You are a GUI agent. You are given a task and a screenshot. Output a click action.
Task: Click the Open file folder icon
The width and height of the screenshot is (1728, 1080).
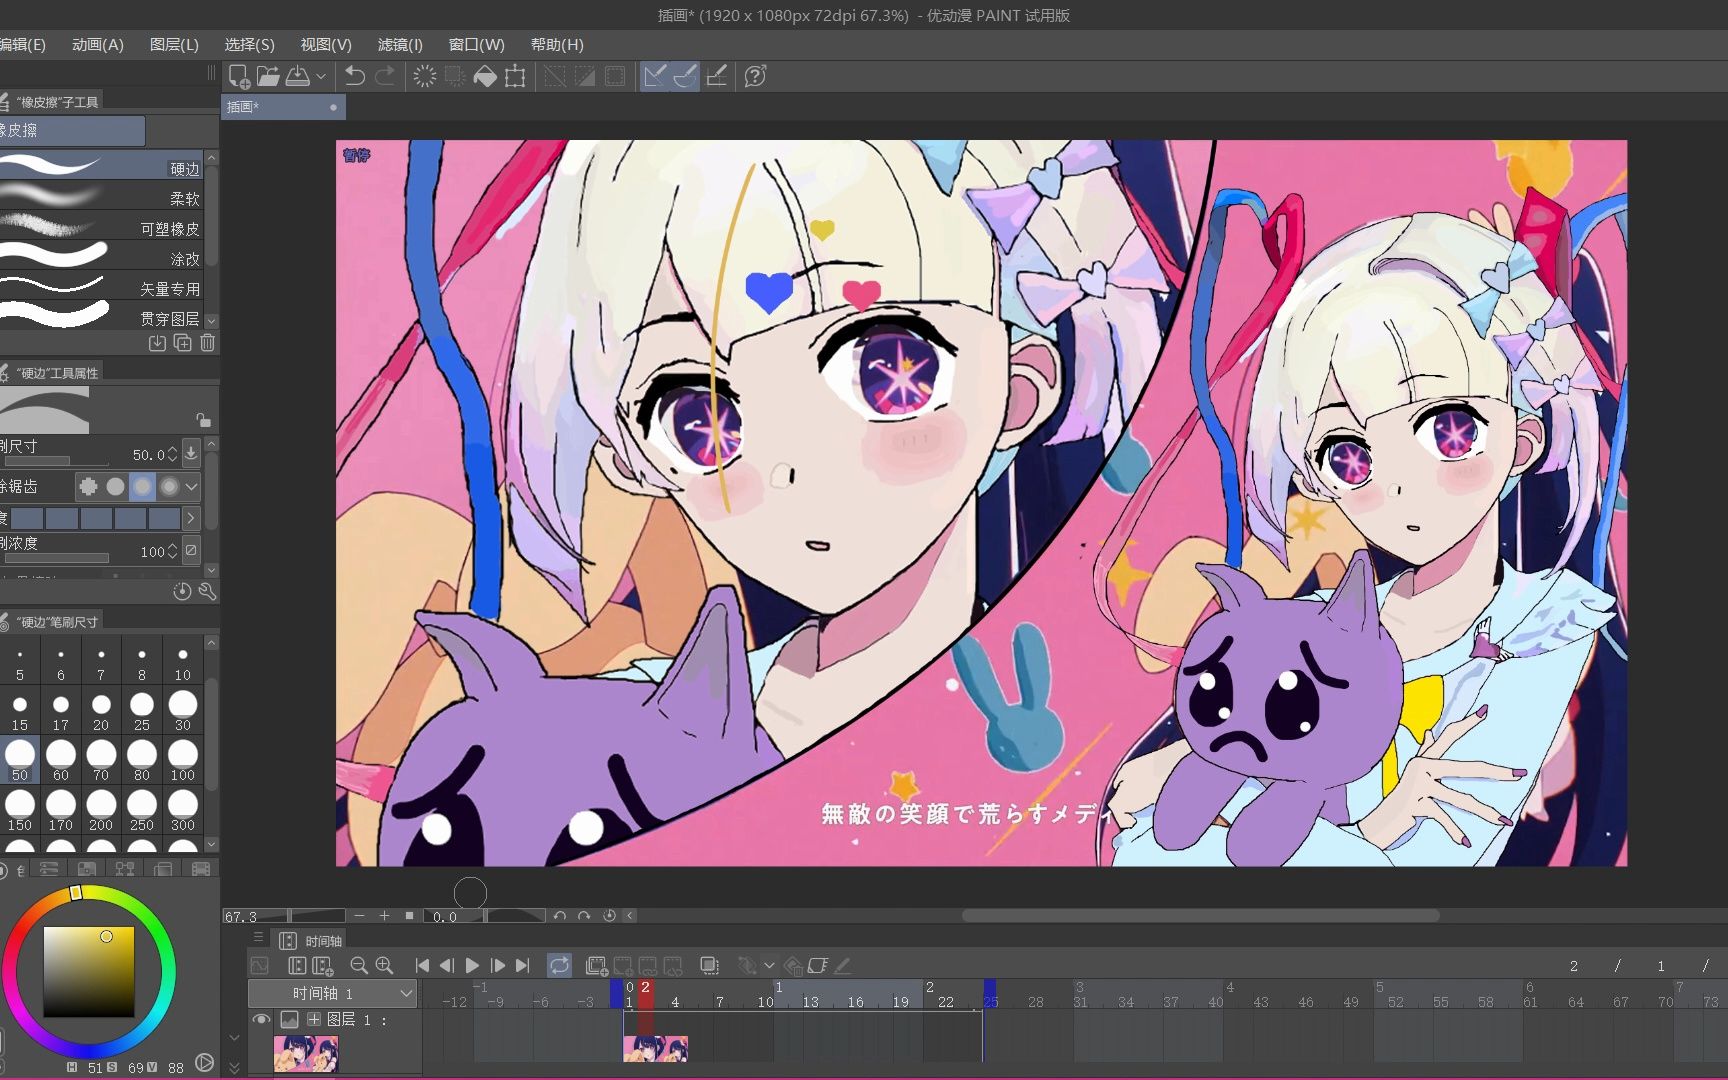[x=268, y=76]
